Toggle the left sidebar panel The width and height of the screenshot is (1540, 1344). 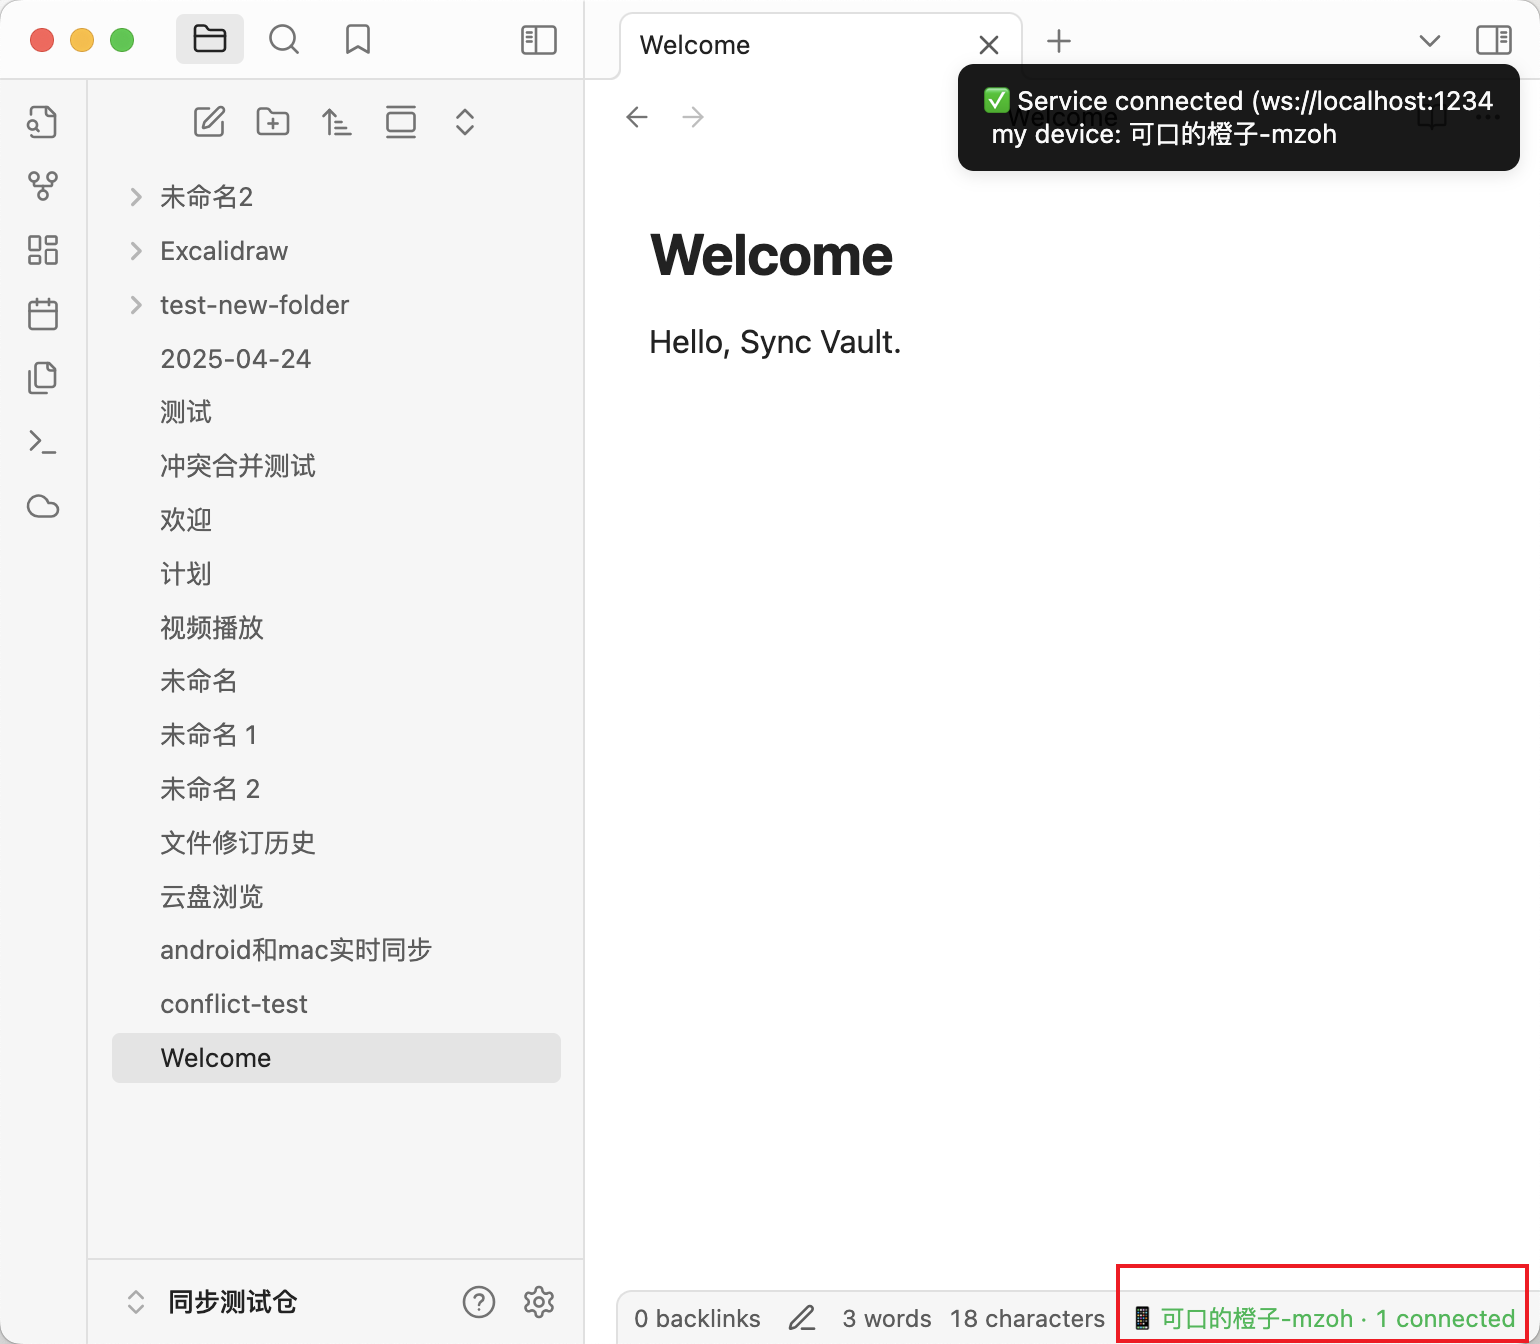coord(539,40)
